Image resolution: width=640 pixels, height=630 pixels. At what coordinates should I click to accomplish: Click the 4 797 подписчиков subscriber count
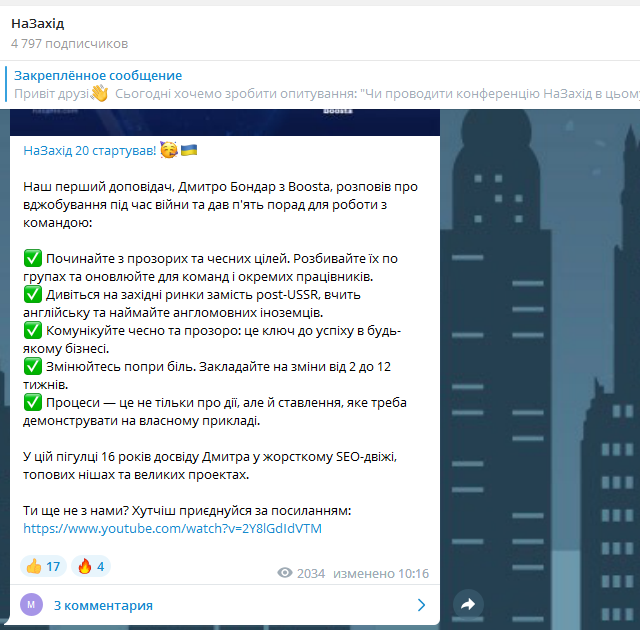pyautogui.click(x=69, y=44)
